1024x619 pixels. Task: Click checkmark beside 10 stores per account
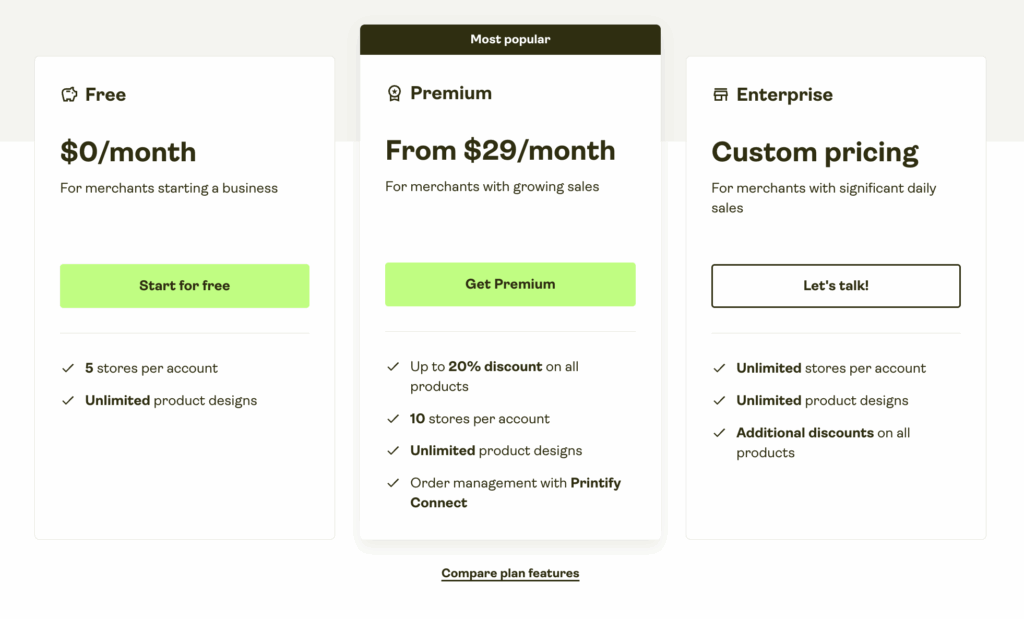(x=393, y=419)
